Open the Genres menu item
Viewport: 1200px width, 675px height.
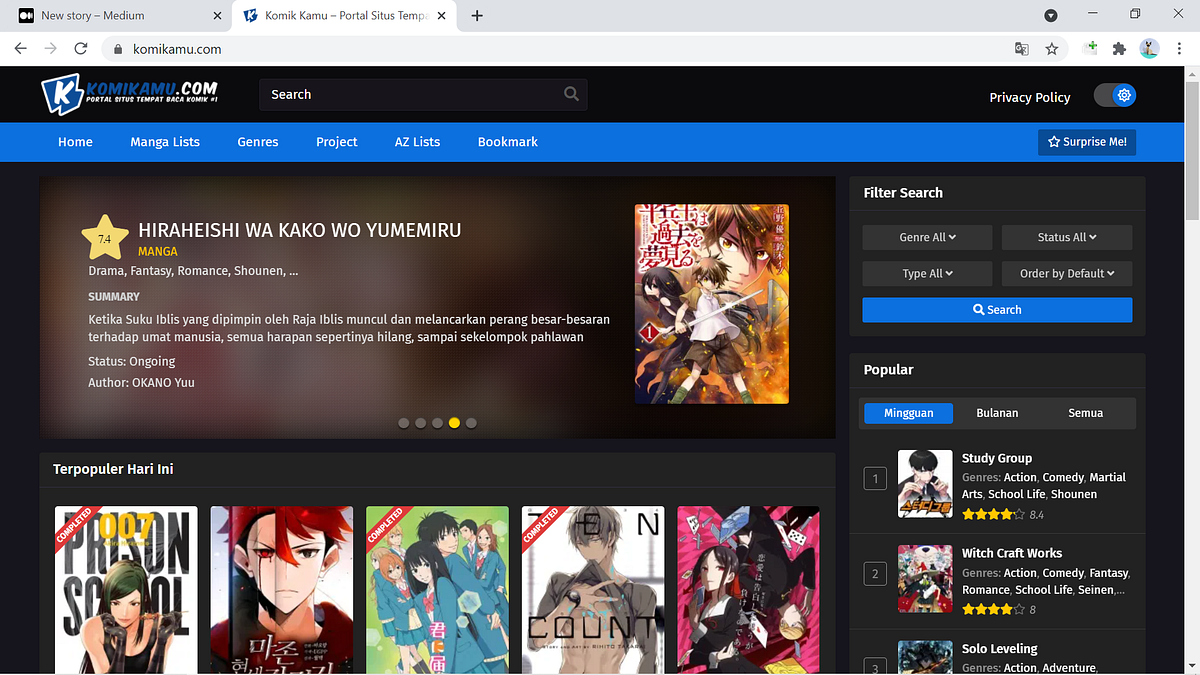tap(258, 142)
